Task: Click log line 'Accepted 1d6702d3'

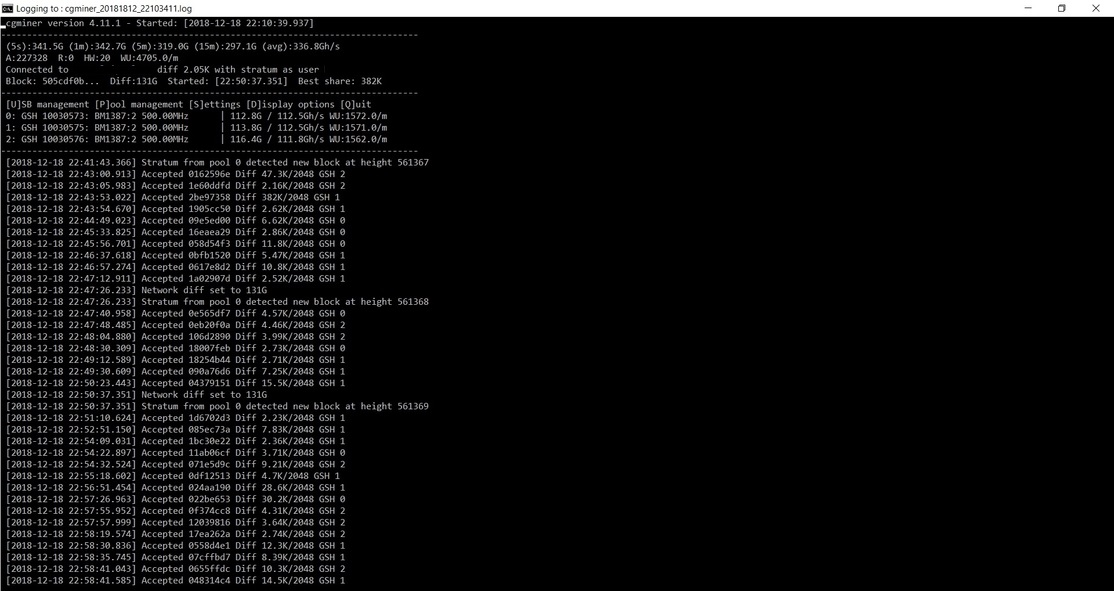Action: (175, 418)
